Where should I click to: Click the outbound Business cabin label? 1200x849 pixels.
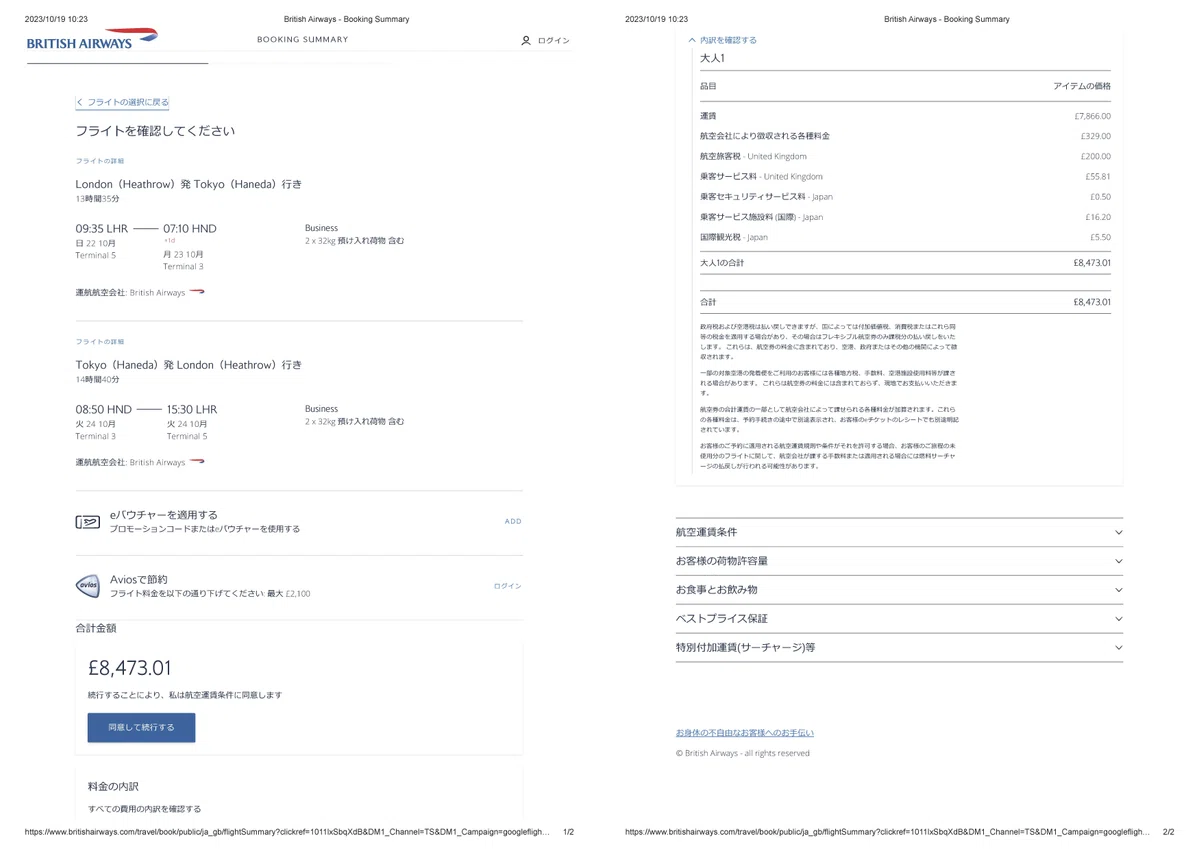tap(321, 228)
